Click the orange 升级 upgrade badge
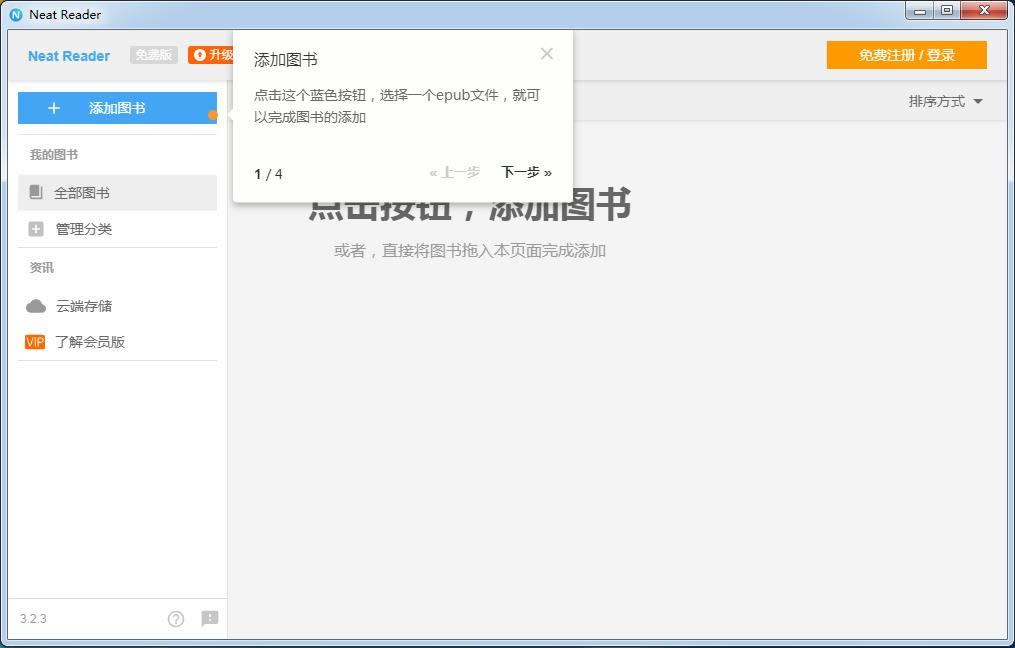This screenshot has width=1015, height=648. (211, 55)
